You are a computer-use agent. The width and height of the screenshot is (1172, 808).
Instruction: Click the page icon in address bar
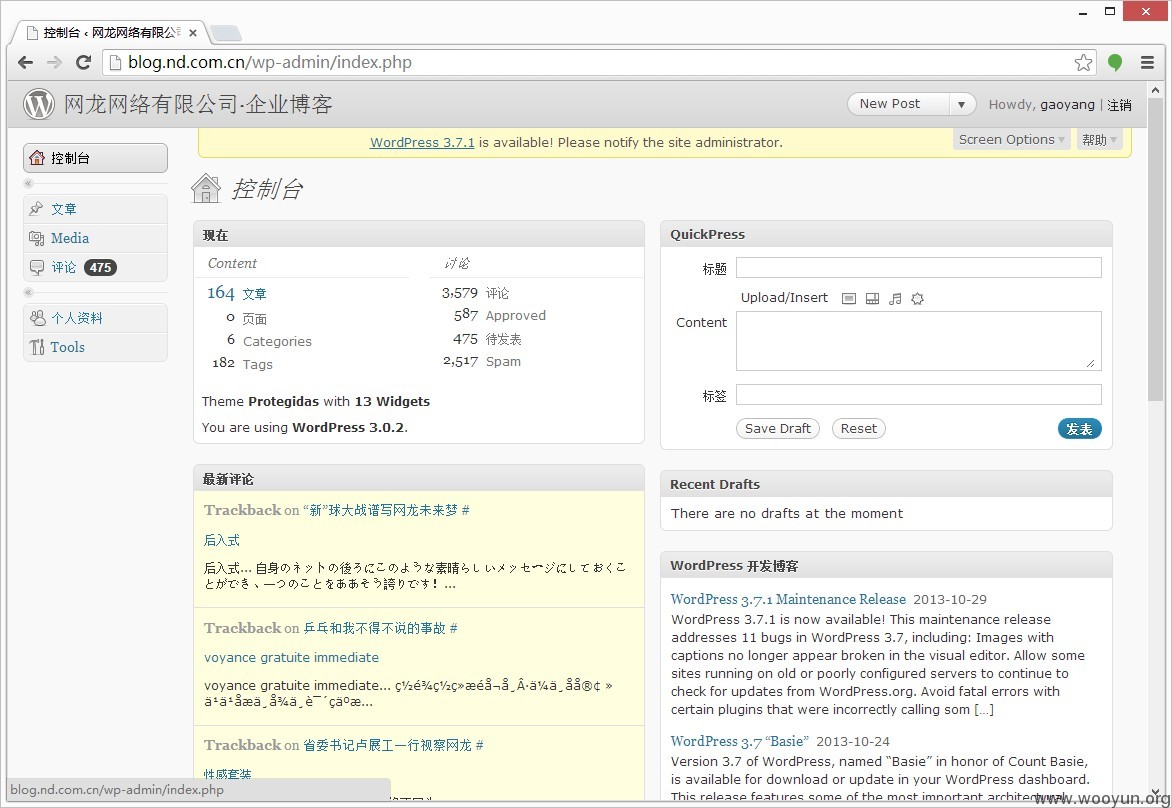click(115, 63)
